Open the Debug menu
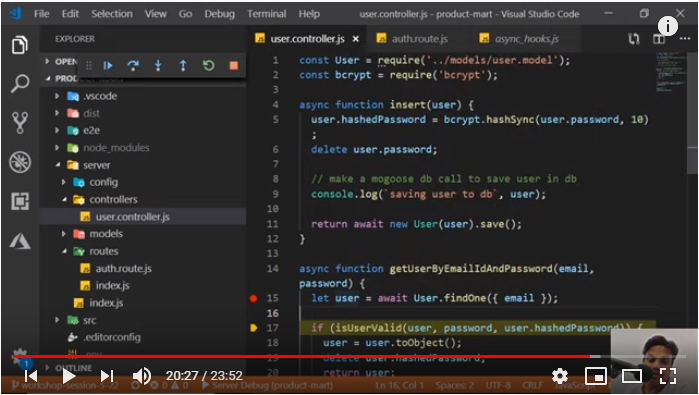The width and height of the screenshot is (699, 395). pyautogui.click(x=219, y=14)
